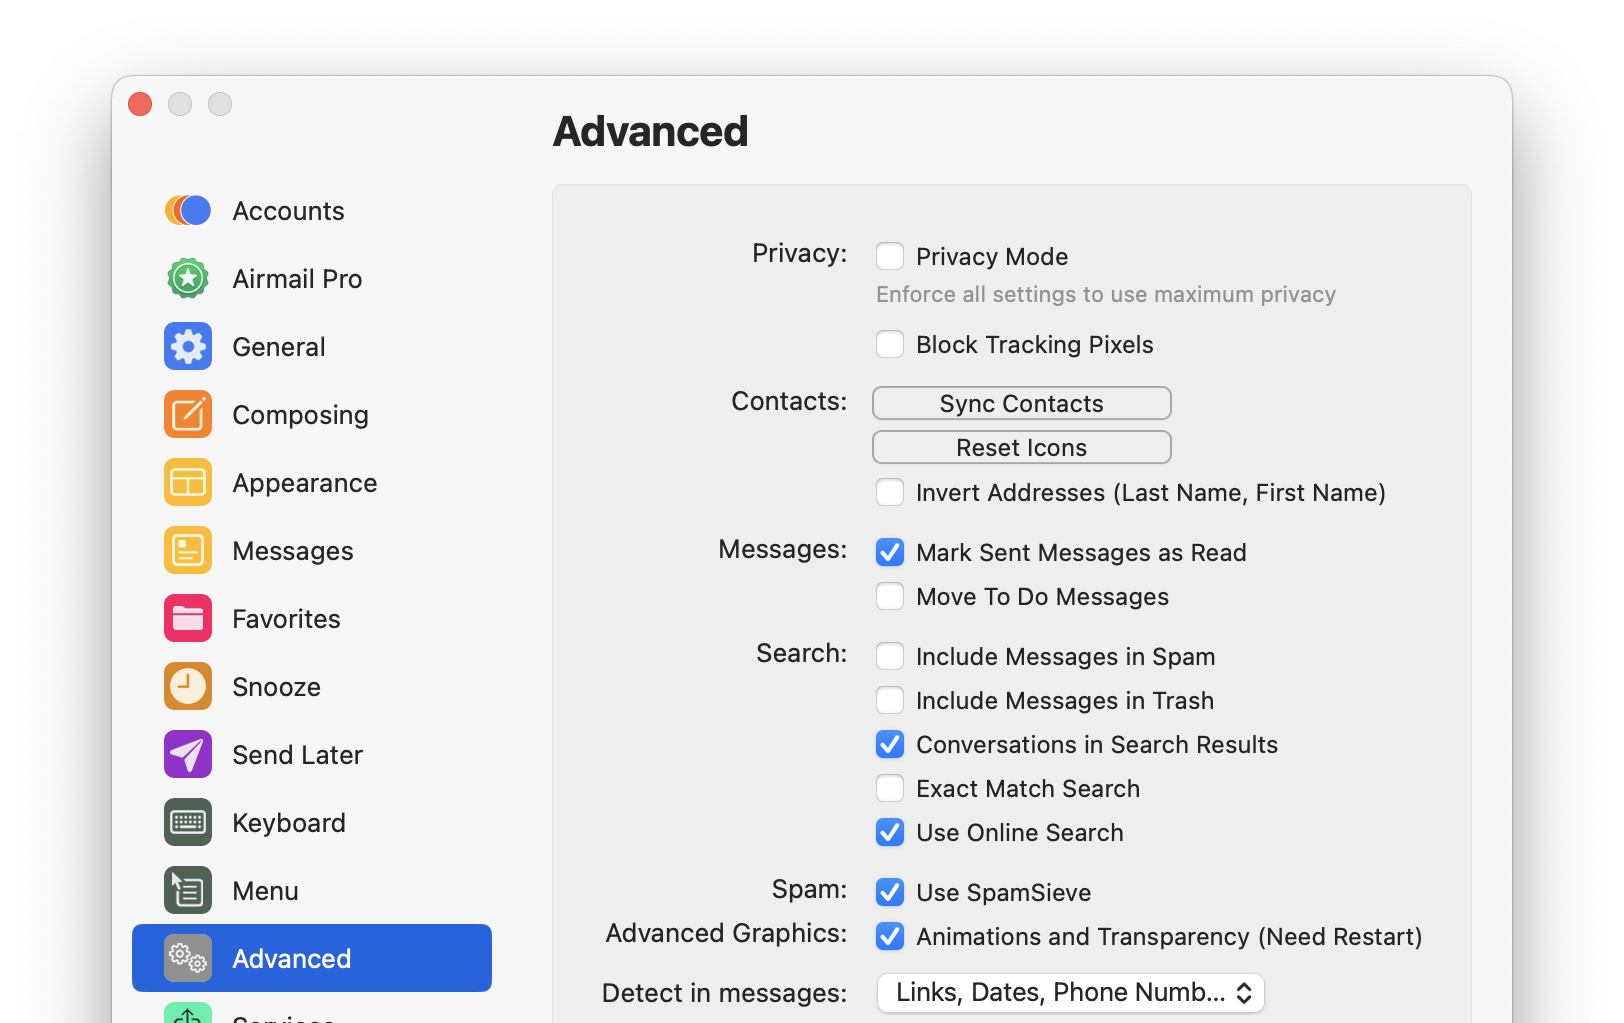Enable Privacy Mode
This screenshot has height=1023, width=1624.
coord(890,256)
